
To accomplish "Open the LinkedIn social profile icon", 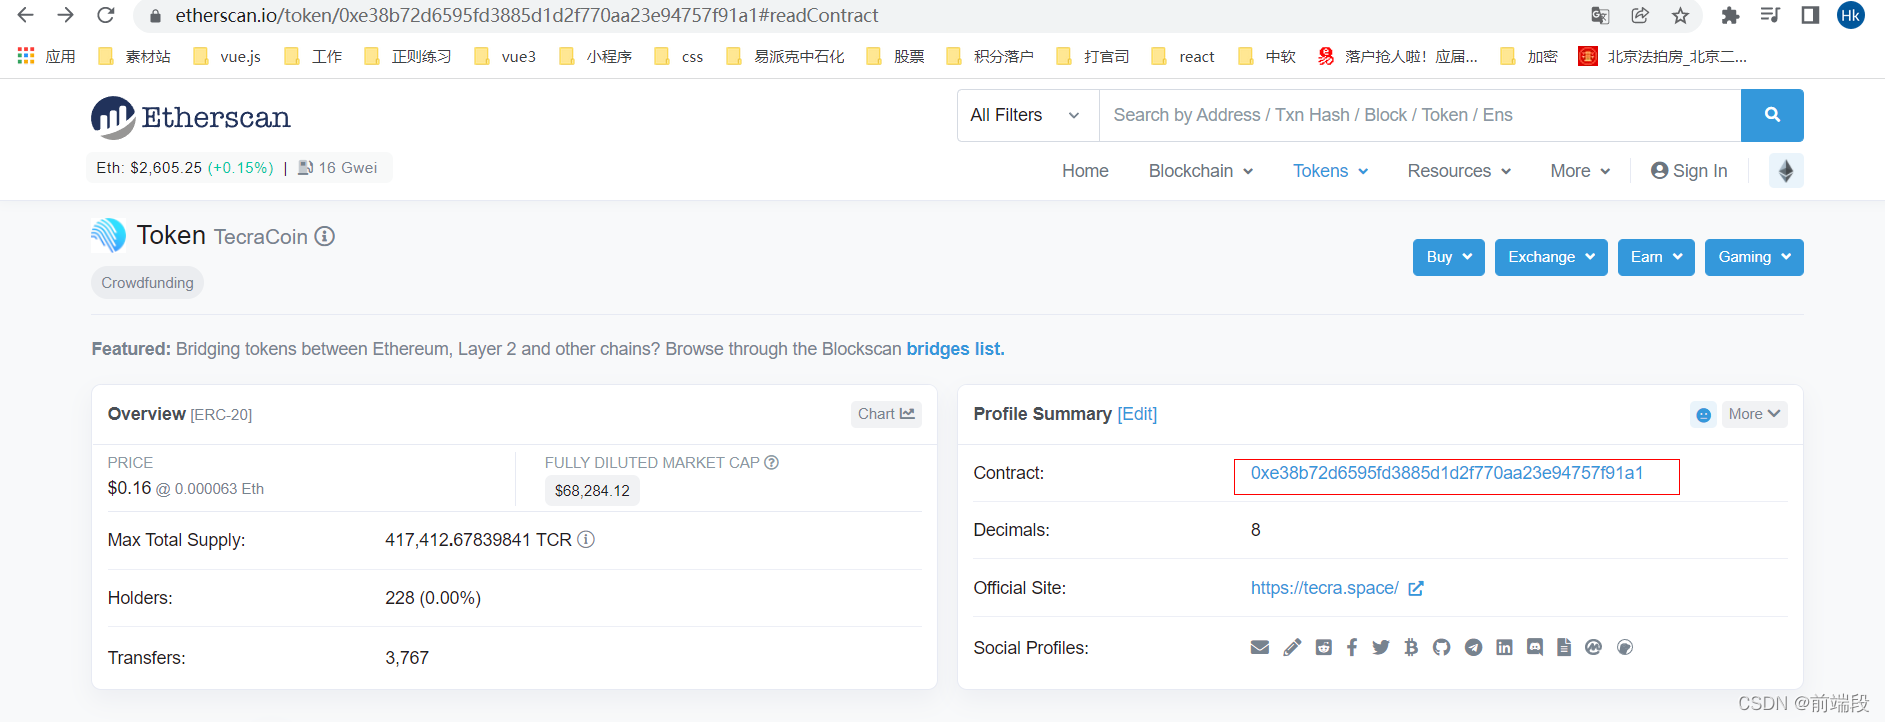I will pos(1504,647).
